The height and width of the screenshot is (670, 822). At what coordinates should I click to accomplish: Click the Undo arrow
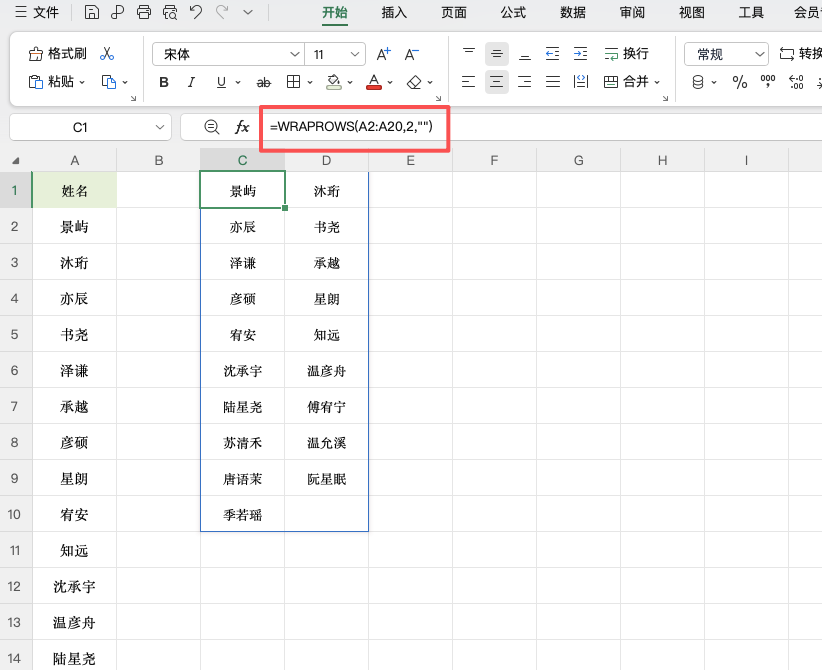[196, 12]
